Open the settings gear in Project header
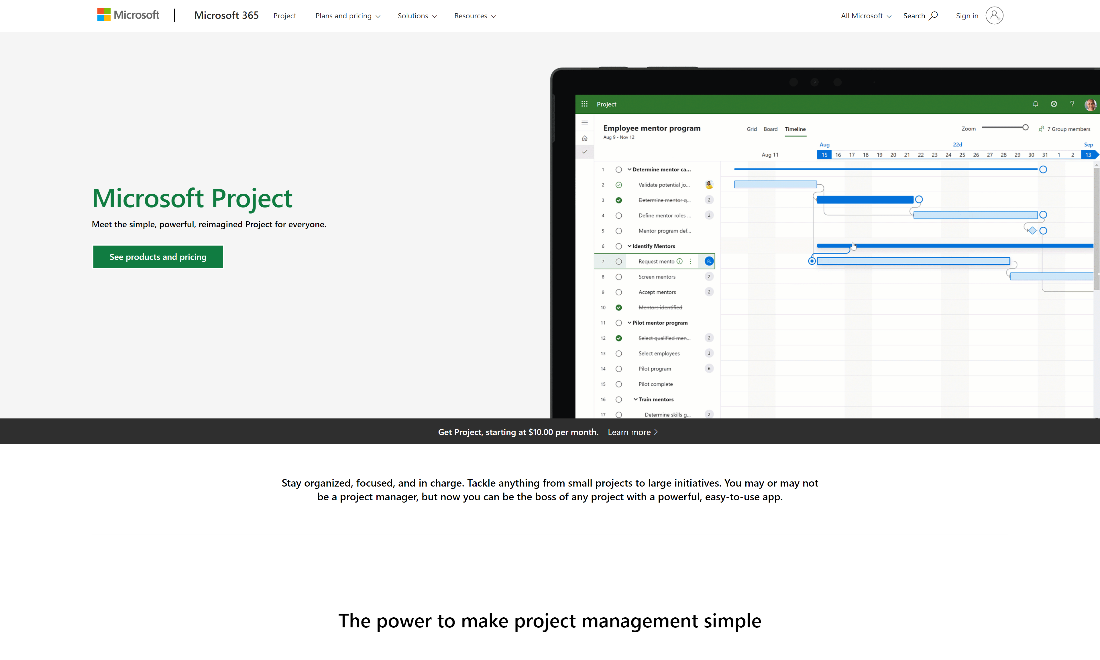Viewport: 1100px width, 660px height. click(1053, 104)
